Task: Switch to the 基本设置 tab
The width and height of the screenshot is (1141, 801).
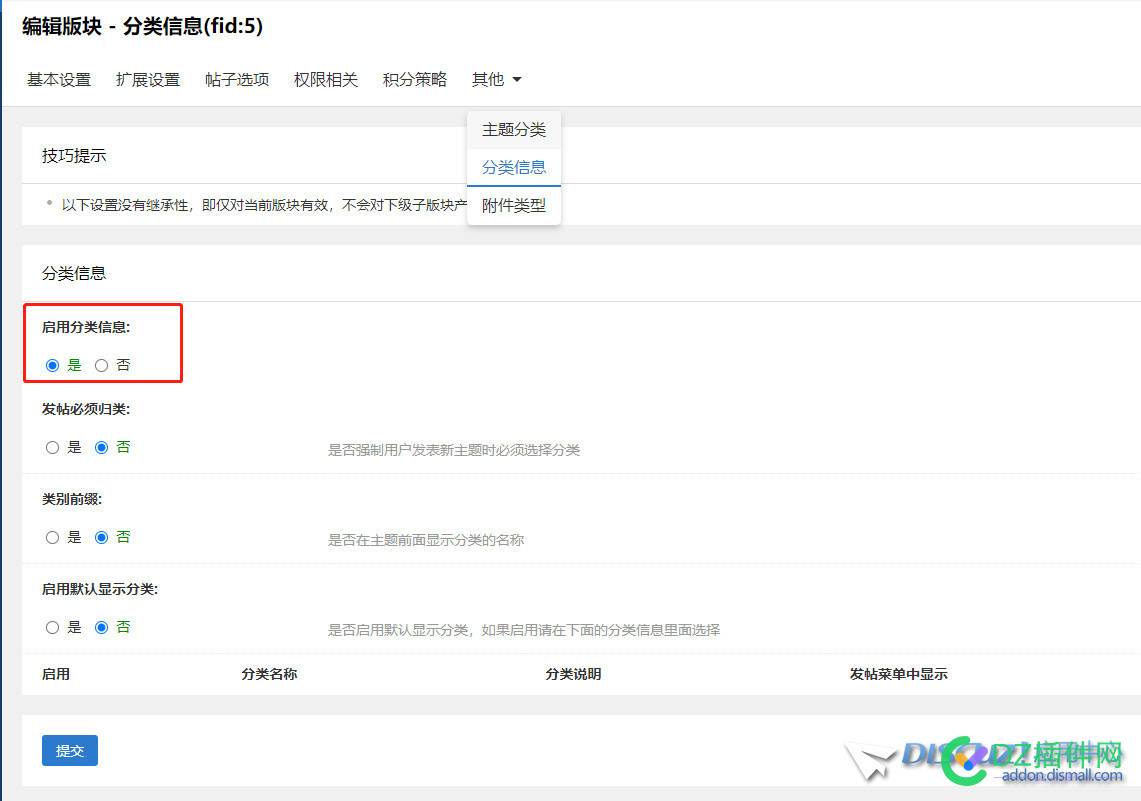Action: pyautogui.click(x=57, y=79)
